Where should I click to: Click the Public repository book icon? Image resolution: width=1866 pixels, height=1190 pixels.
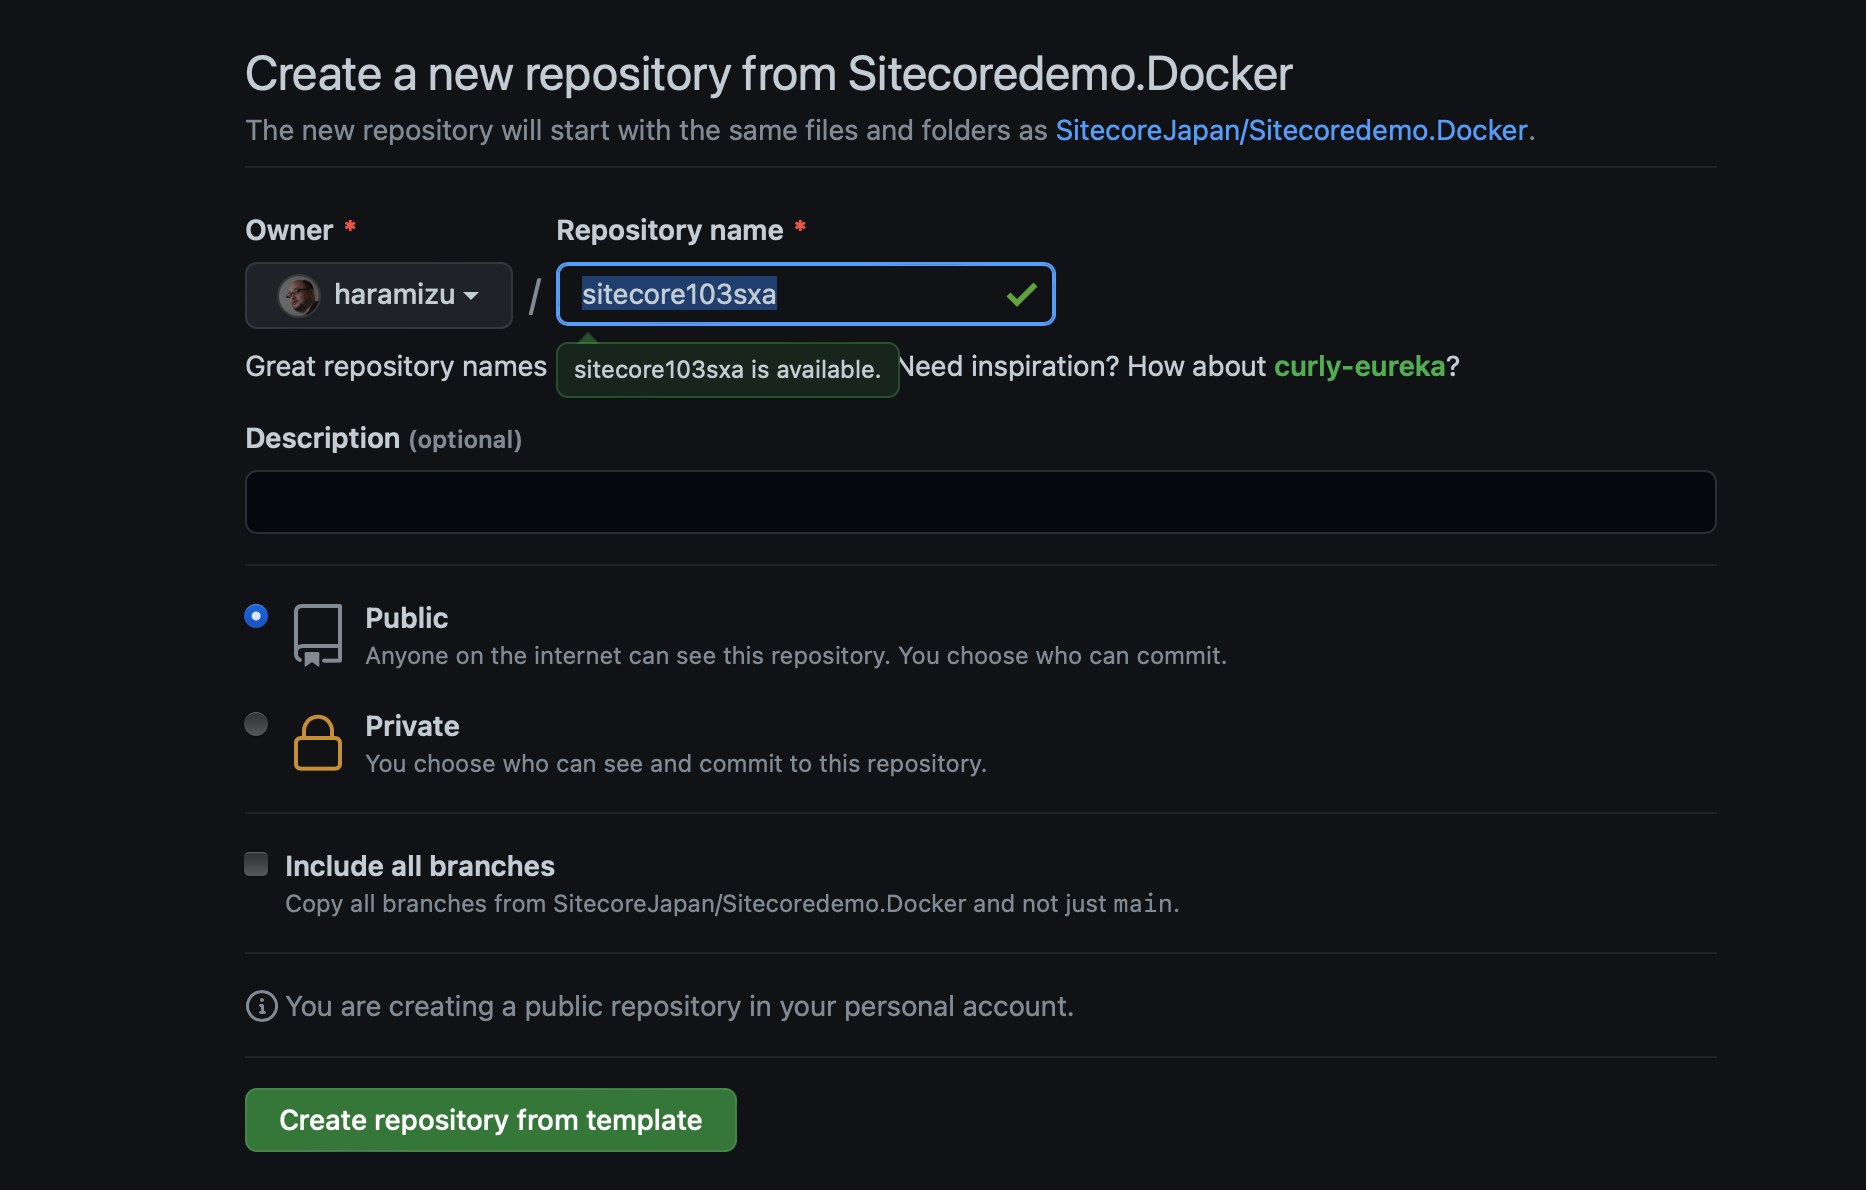click(318, 634)
